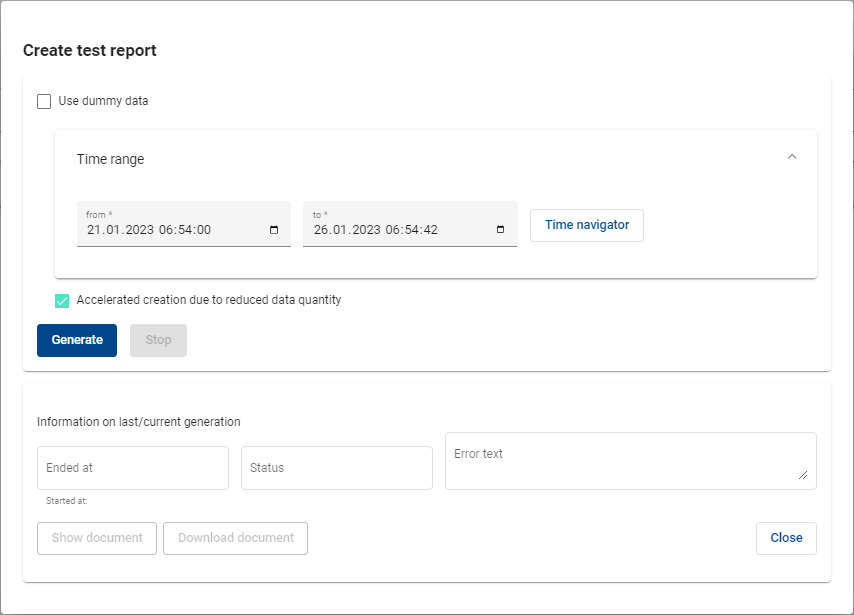Click the Show document button

pyautogui.click(x=97, y=538)
